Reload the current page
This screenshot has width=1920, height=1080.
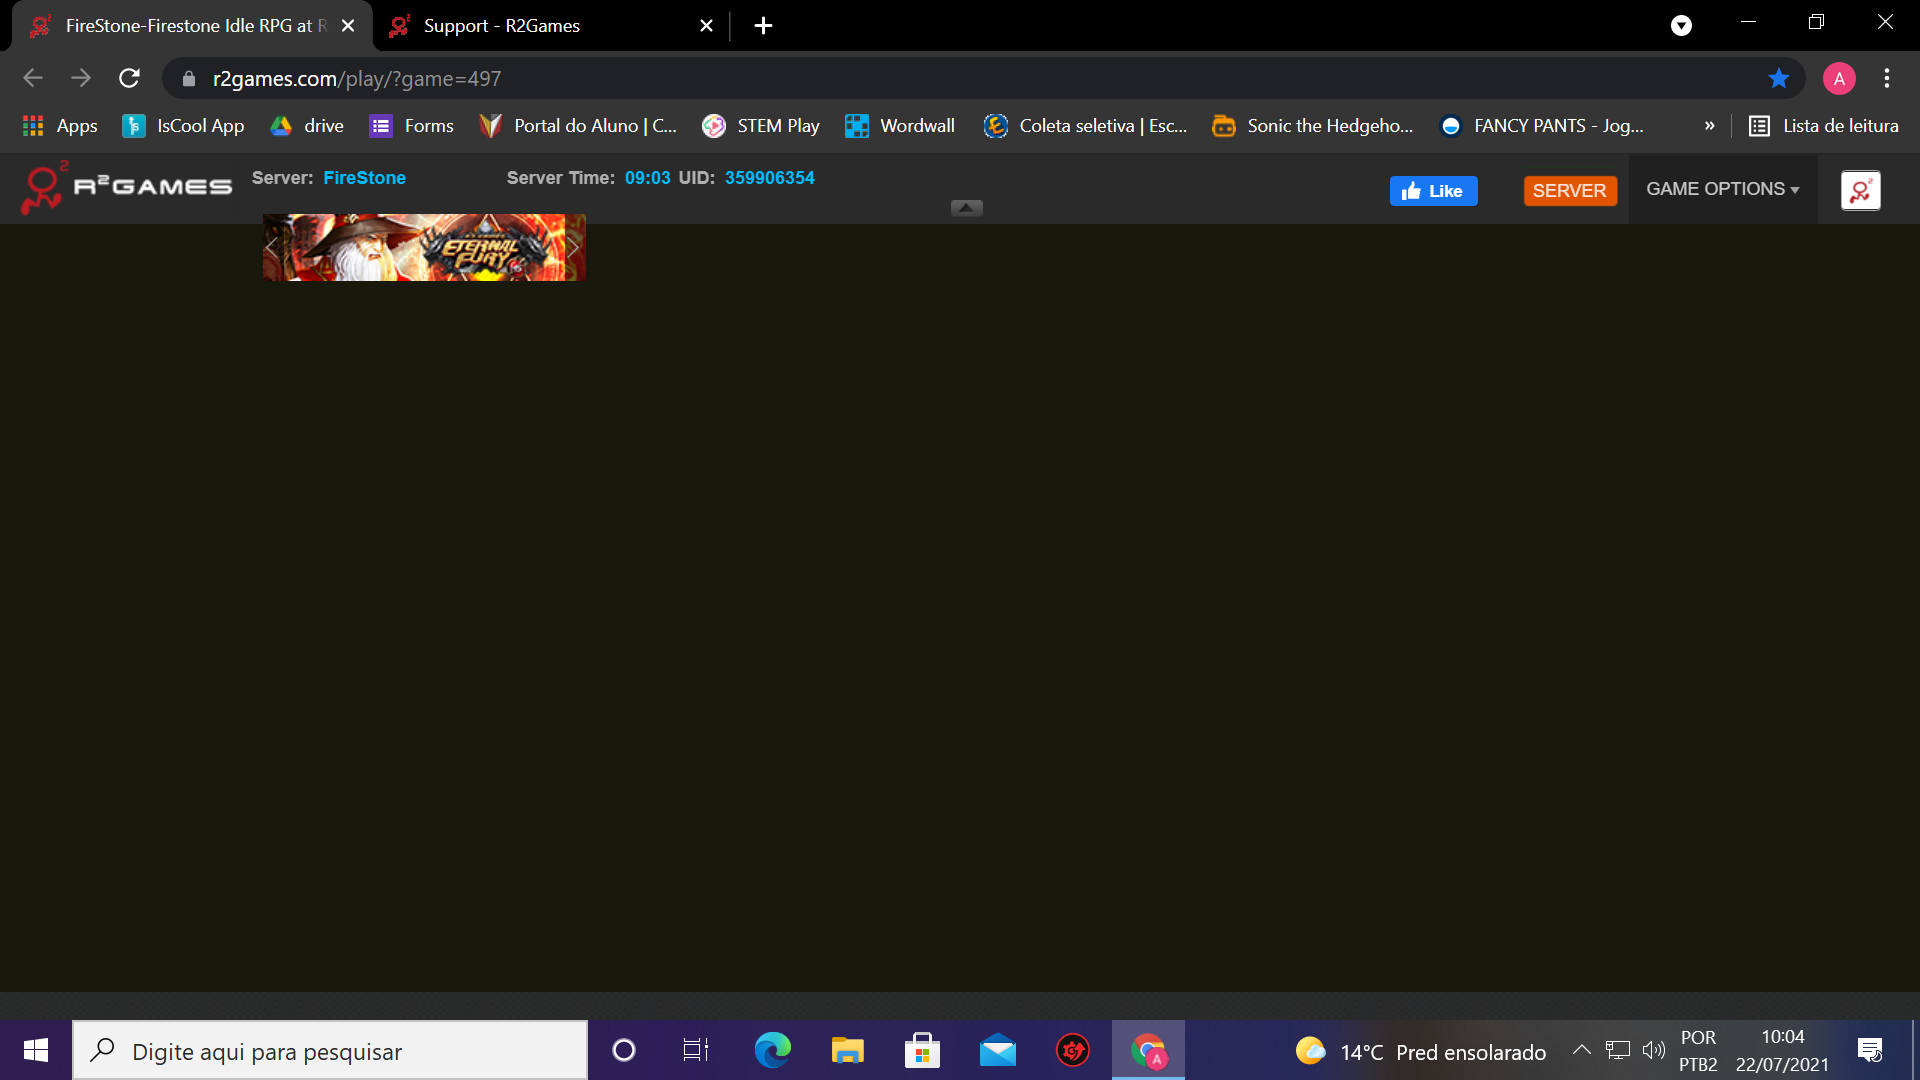[x=129, y=78]
